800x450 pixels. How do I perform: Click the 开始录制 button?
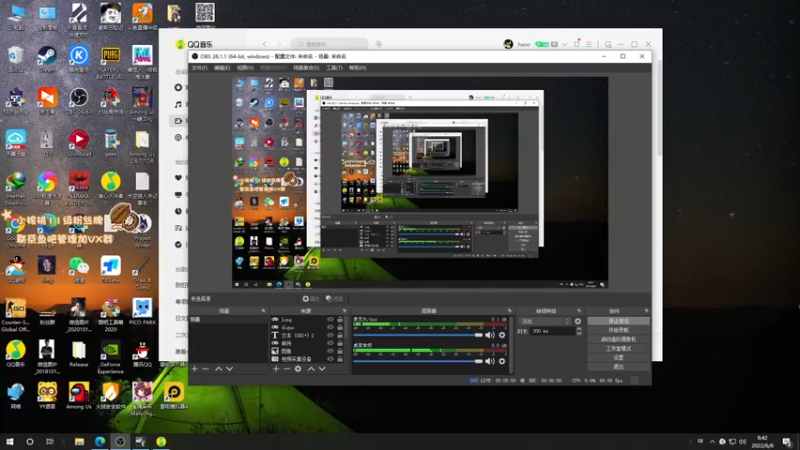click(618, 330)
